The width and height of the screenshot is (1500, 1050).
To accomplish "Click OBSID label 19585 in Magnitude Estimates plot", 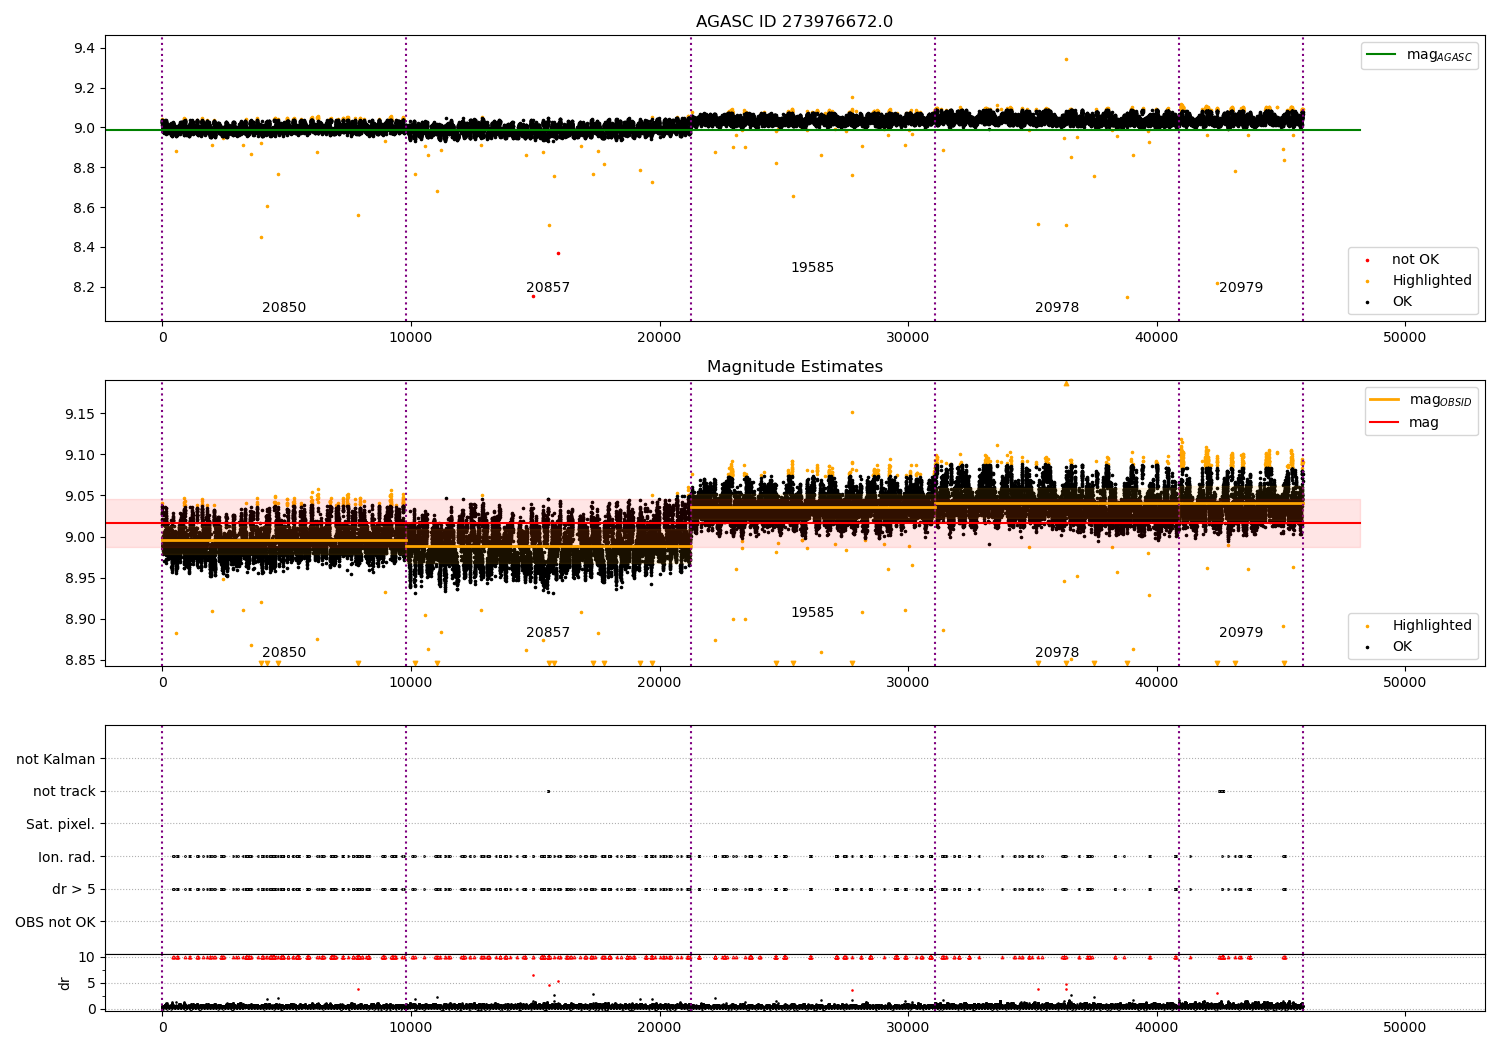I will click(812, 613).
